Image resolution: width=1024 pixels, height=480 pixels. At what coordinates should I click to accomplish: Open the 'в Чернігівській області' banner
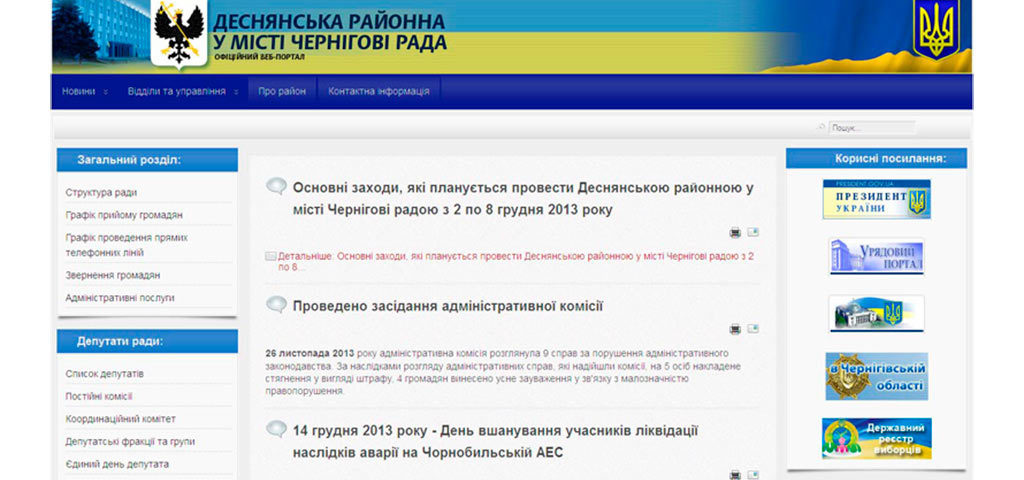876,376
